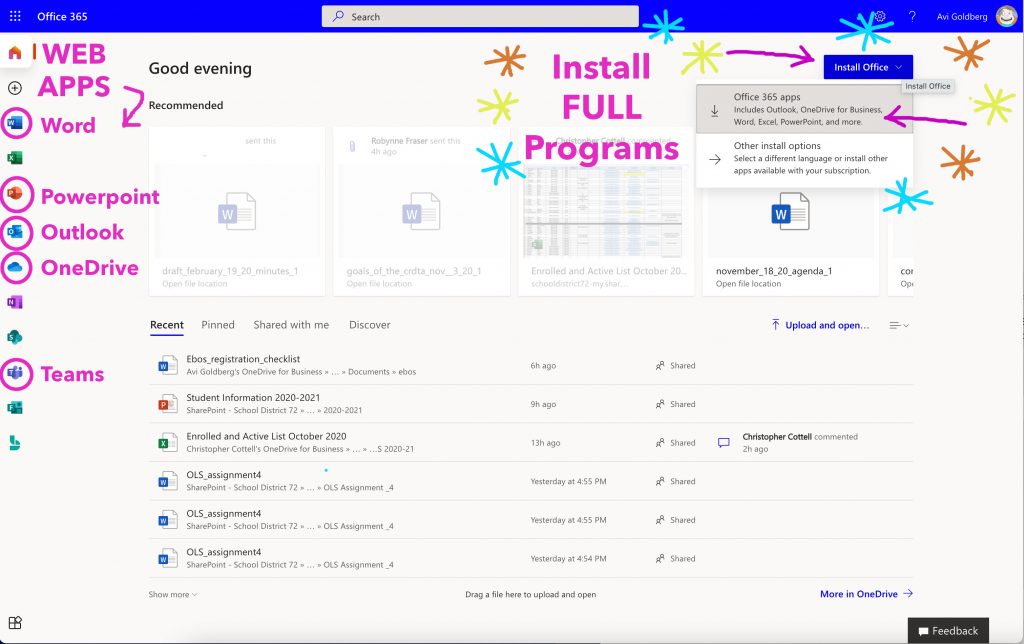Image resolution: width=1024 pixels, height=644 pixels.
Task: Go to the Home icon in sidebar
Action: coord(15,52)
